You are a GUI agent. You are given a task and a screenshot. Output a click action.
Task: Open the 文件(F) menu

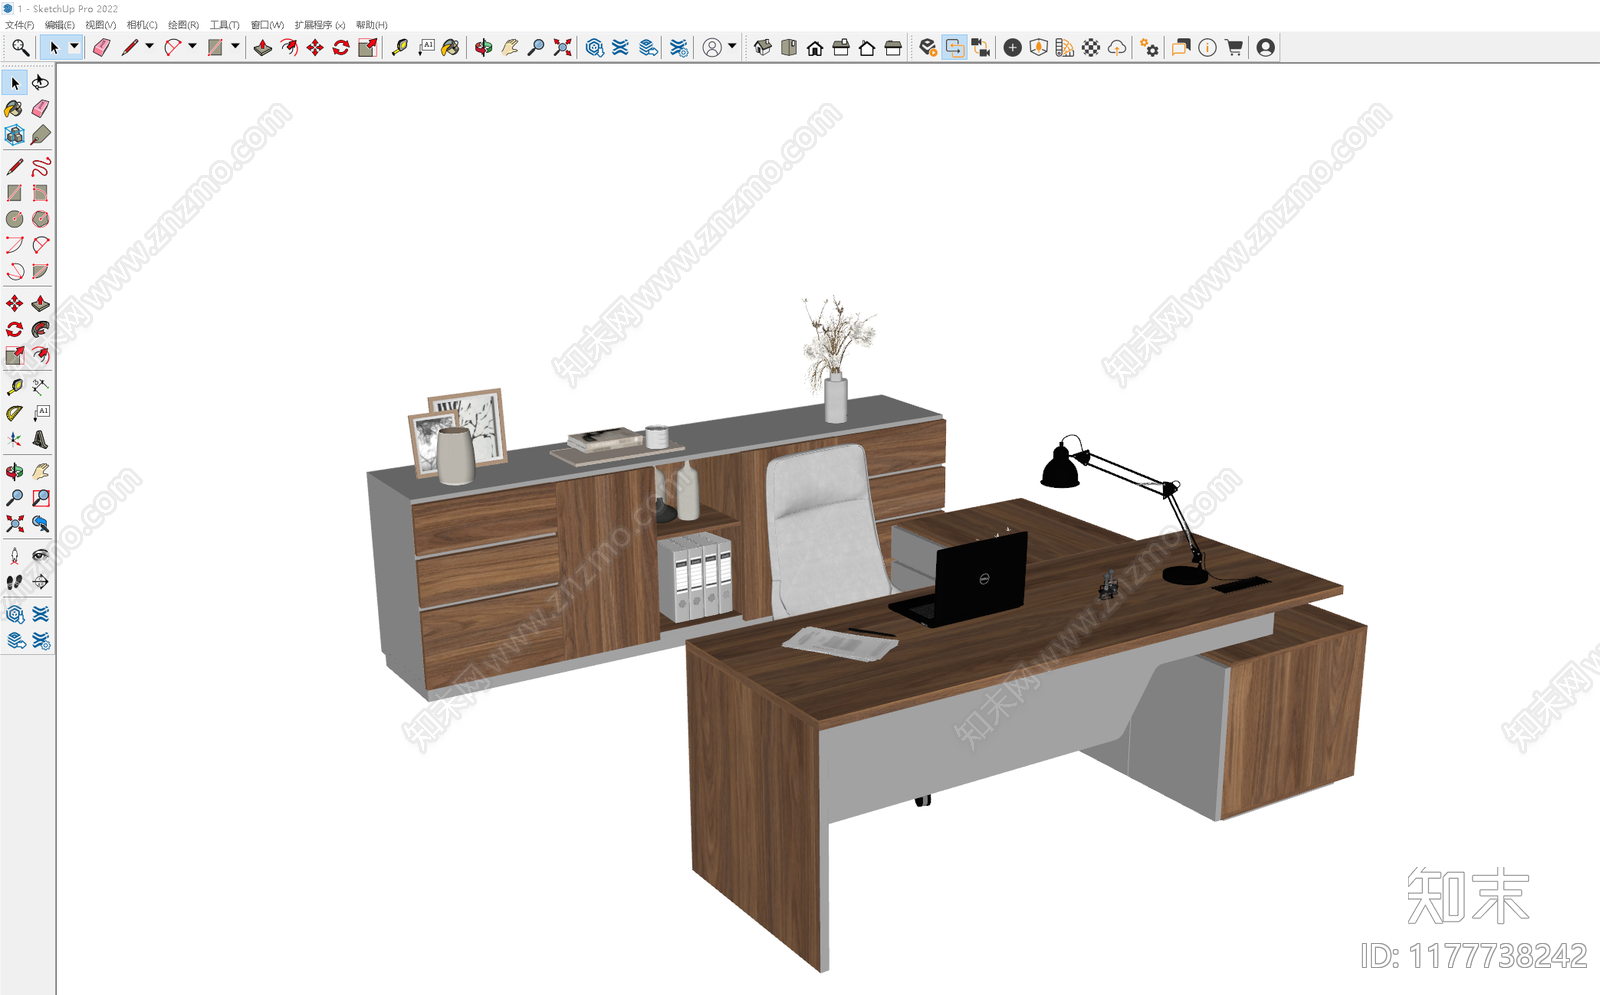[20, 25]
